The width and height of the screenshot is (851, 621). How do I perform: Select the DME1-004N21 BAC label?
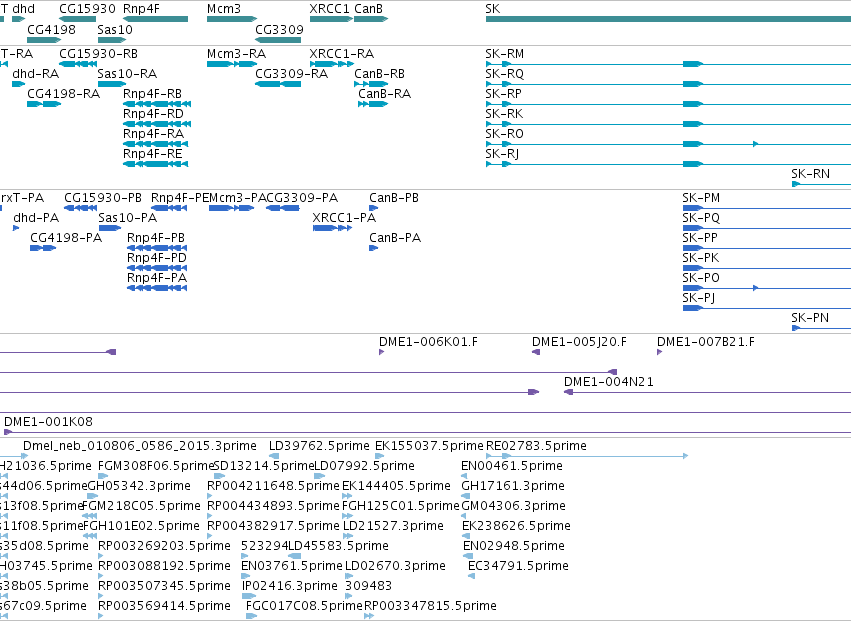pos(609,382)
